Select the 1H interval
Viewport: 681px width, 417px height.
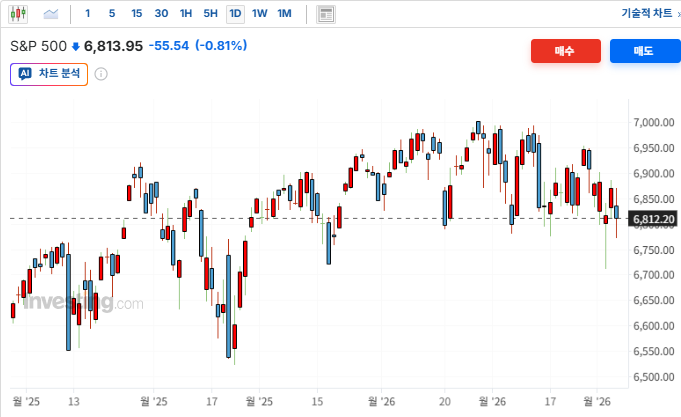click(x=186, y=13)
